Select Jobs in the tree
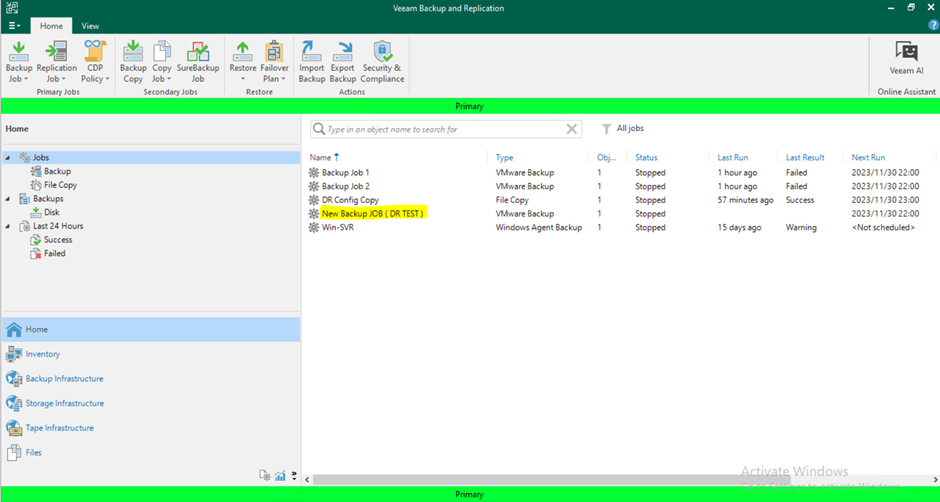940x502 pixels. [41, 158]
